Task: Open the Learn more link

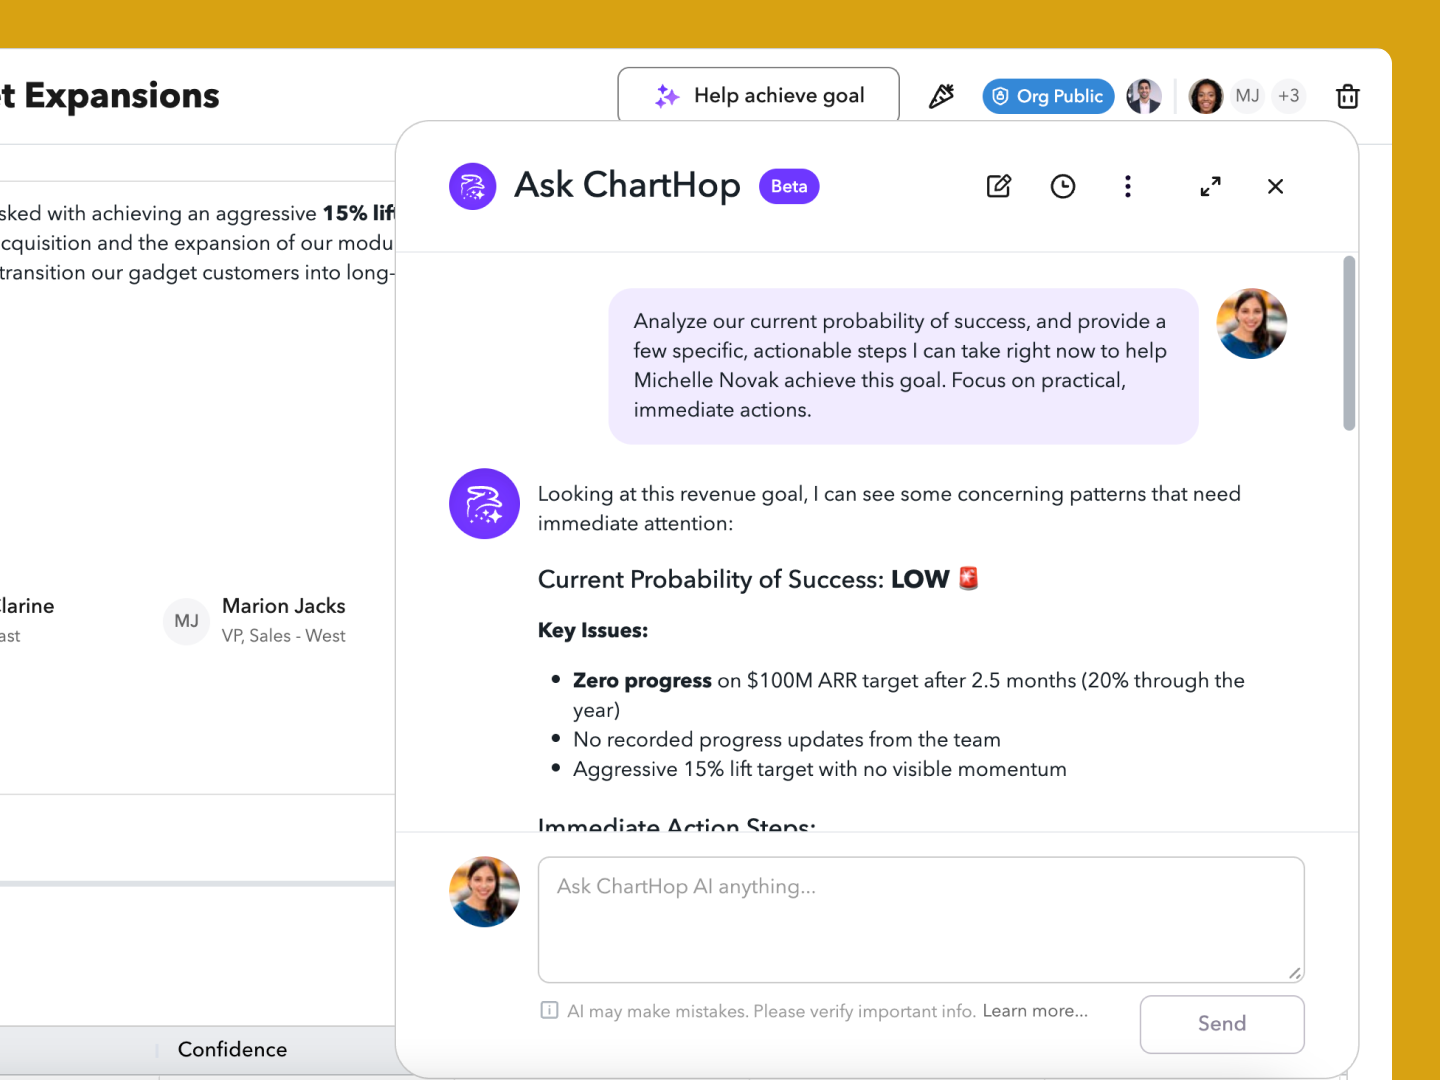Action: pyautogui.click(x=1035, y=1011)
